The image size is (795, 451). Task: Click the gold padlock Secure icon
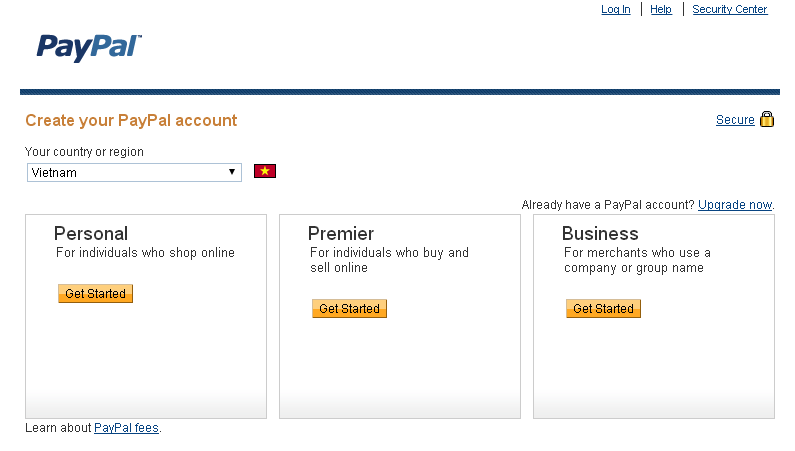click(767, 119)
